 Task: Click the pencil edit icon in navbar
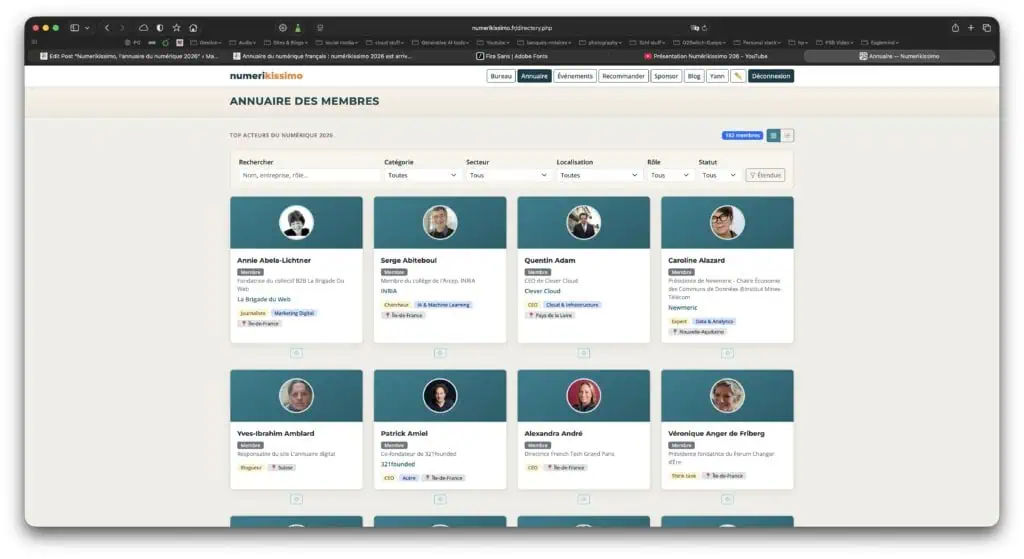[738, 76]
